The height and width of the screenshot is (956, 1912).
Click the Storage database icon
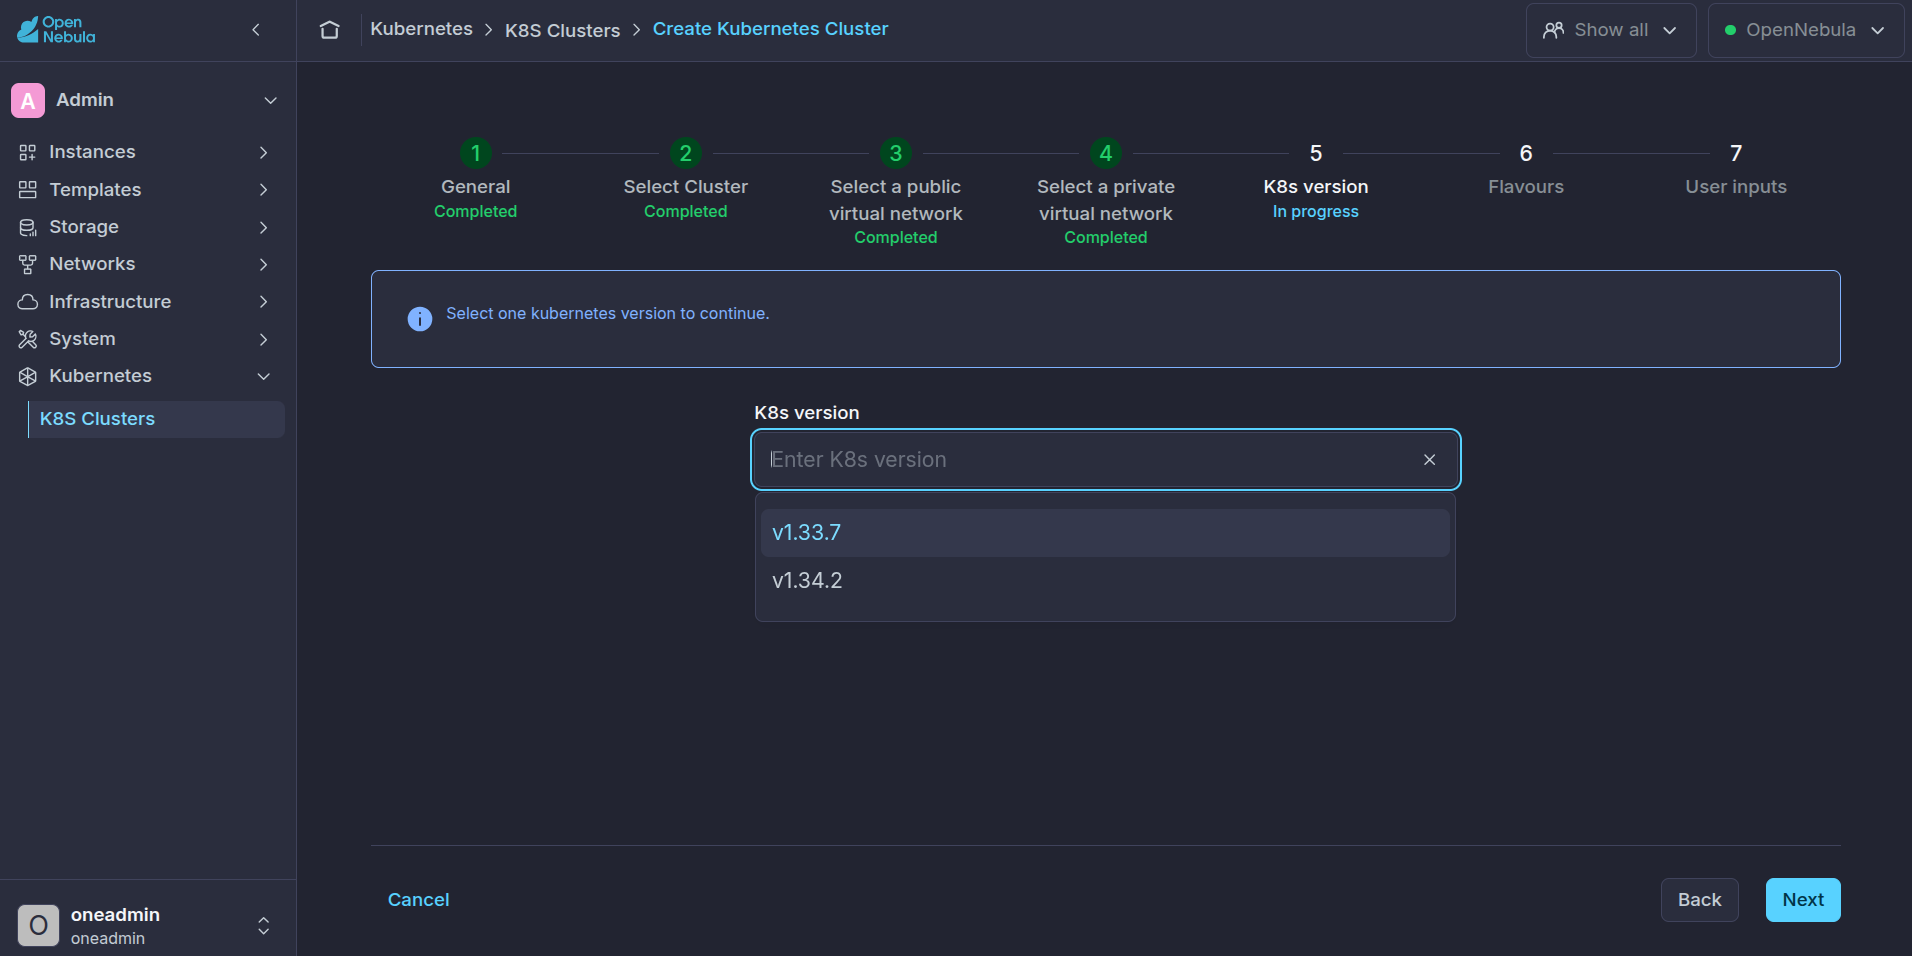click(x=28, y=227)
